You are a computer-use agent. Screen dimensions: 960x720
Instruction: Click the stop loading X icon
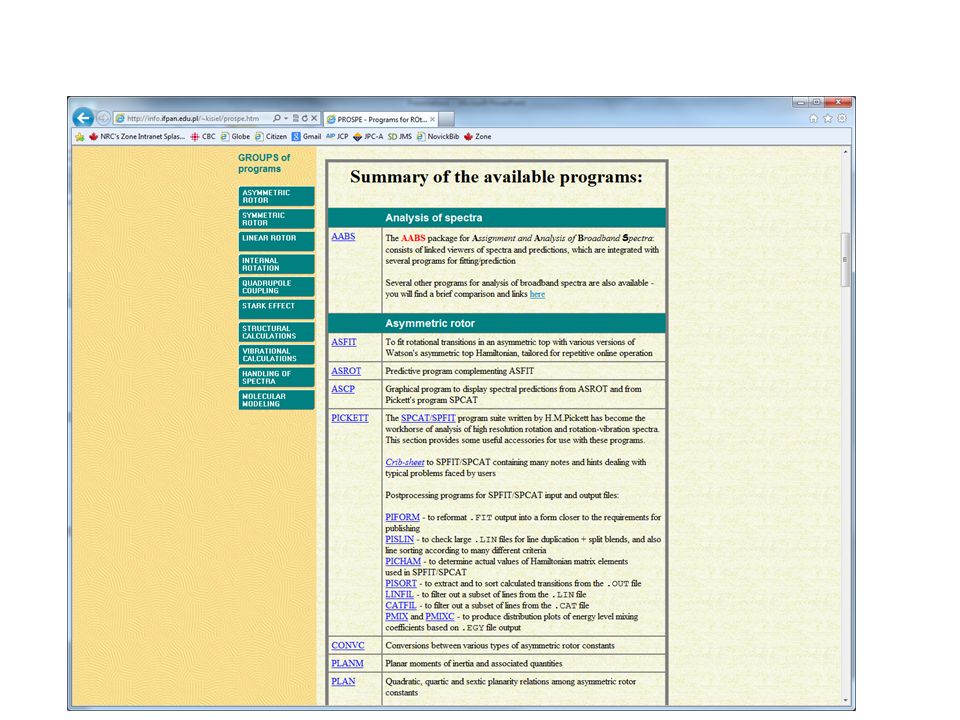pyautogui.click(x=314, y=118)
